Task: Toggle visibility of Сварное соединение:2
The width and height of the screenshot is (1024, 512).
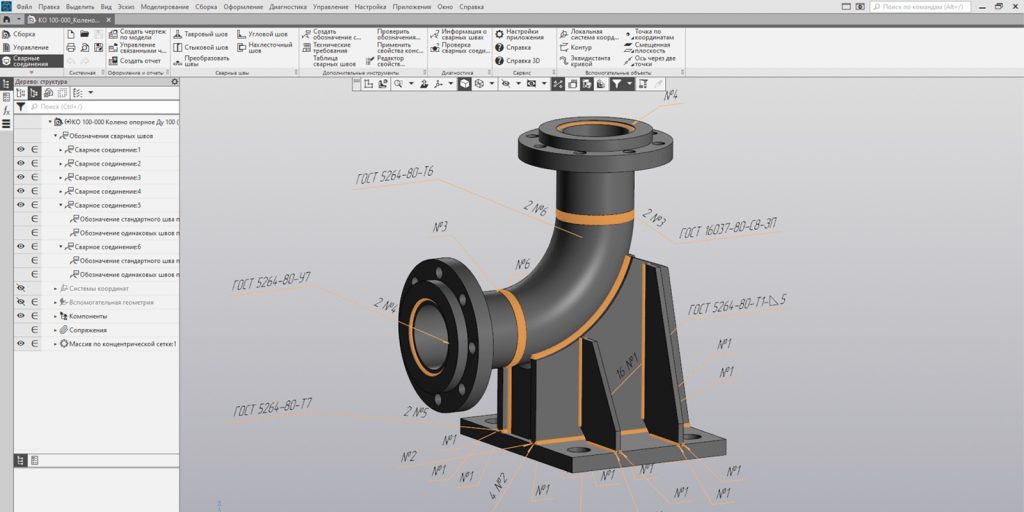Action: [x=21, y=163]
